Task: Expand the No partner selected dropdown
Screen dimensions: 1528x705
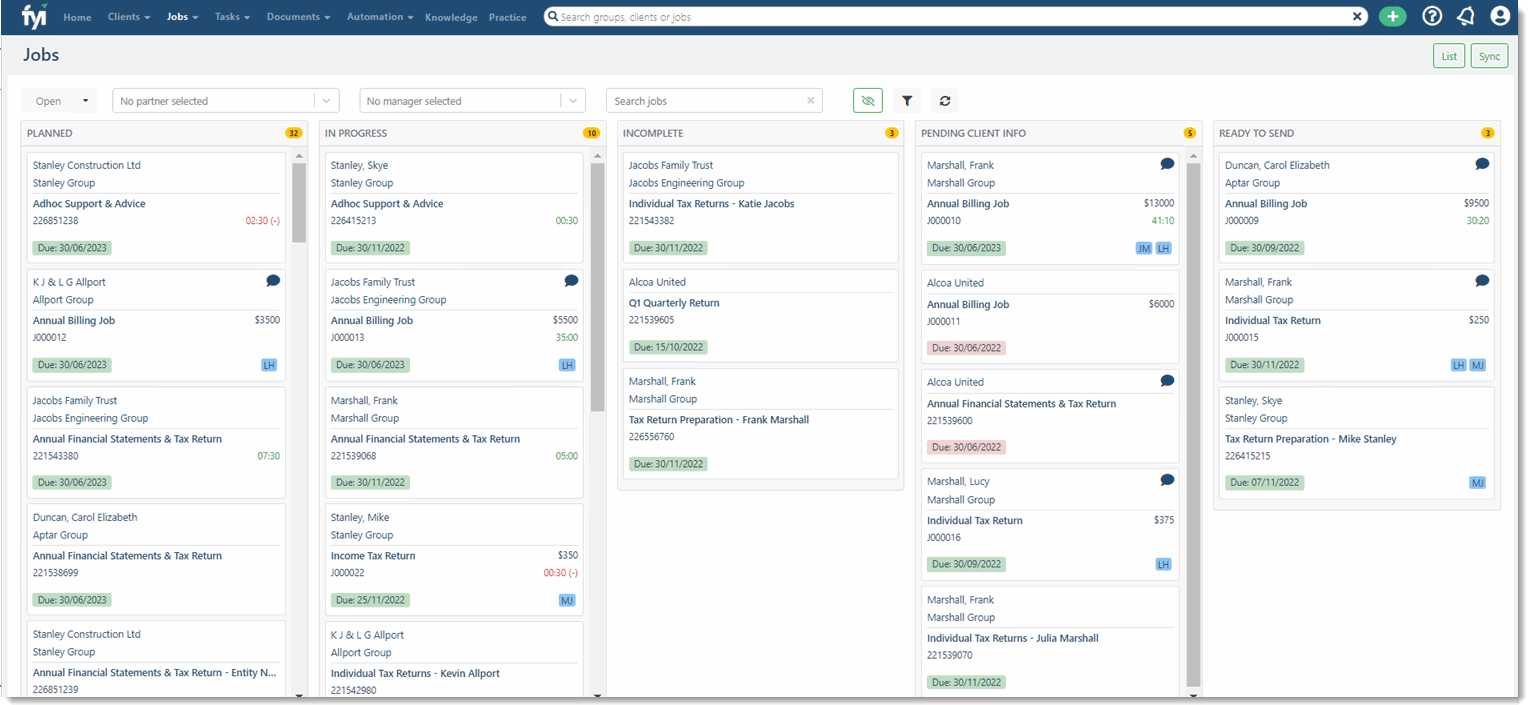Action: pos(327,101)
